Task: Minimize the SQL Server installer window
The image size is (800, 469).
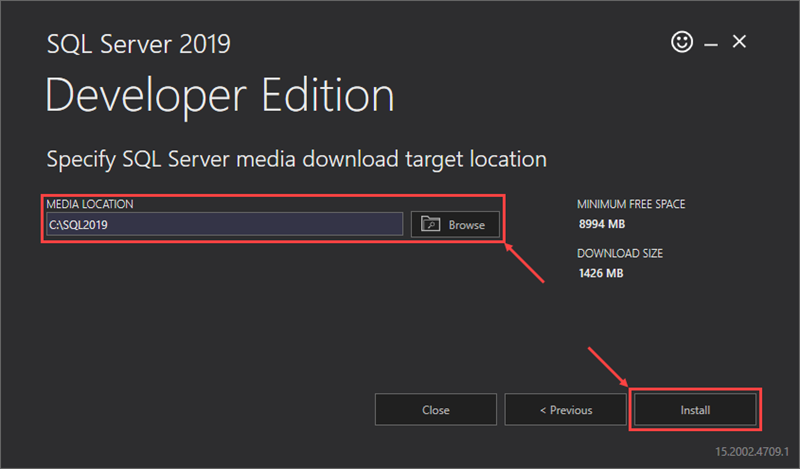Action: [711, 44]
